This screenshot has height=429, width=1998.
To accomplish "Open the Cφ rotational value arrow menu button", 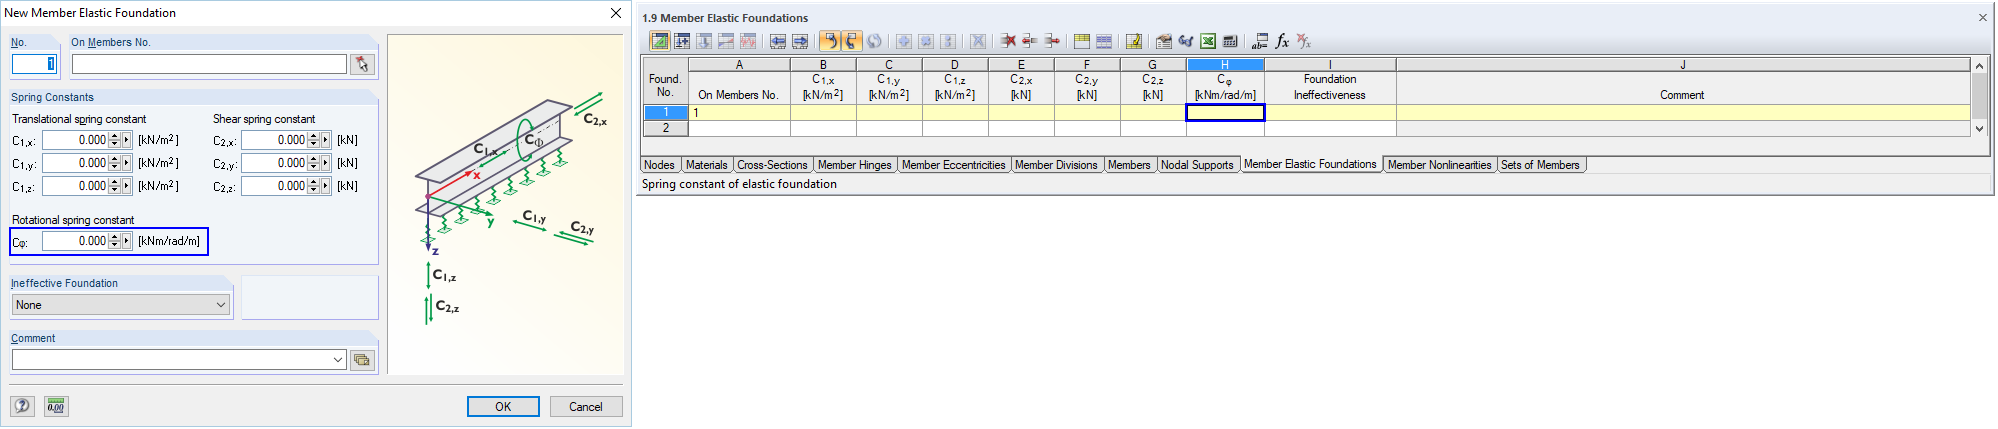I will tap(126, 241).
